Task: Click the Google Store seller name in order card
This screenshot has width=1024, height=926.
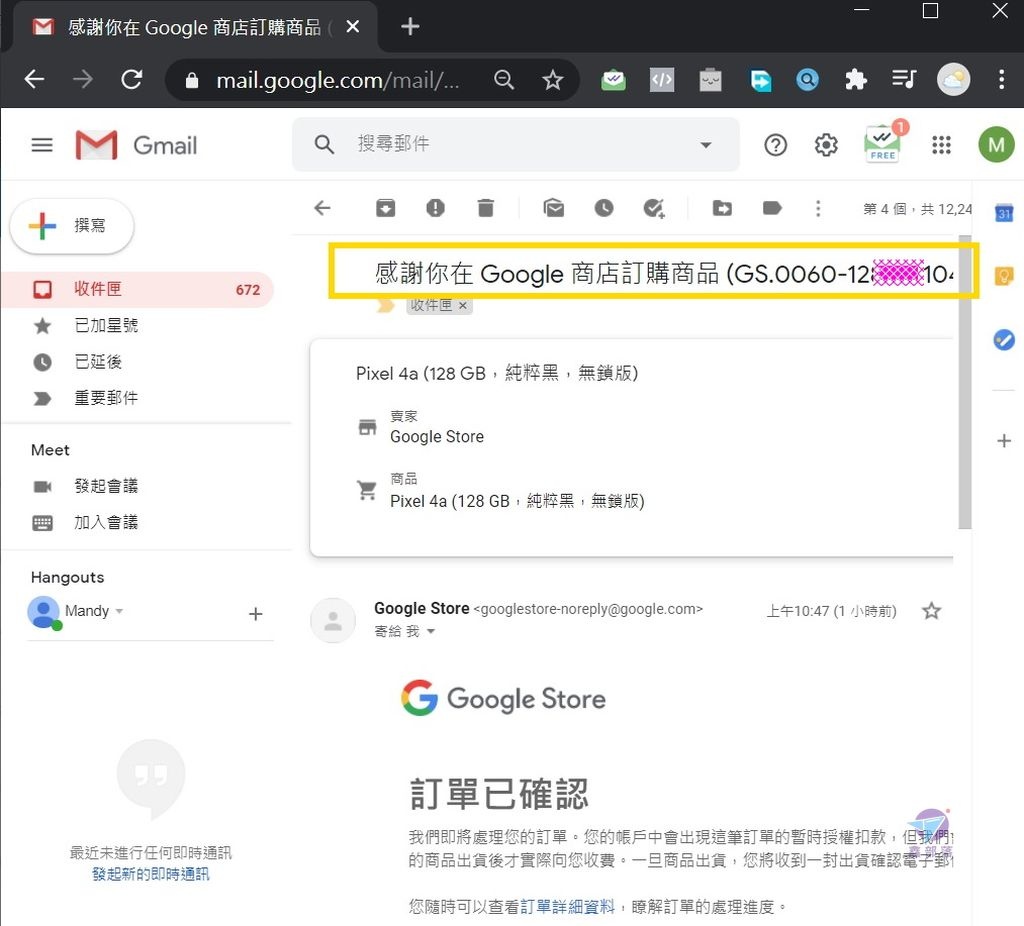Action: point(437,436)
